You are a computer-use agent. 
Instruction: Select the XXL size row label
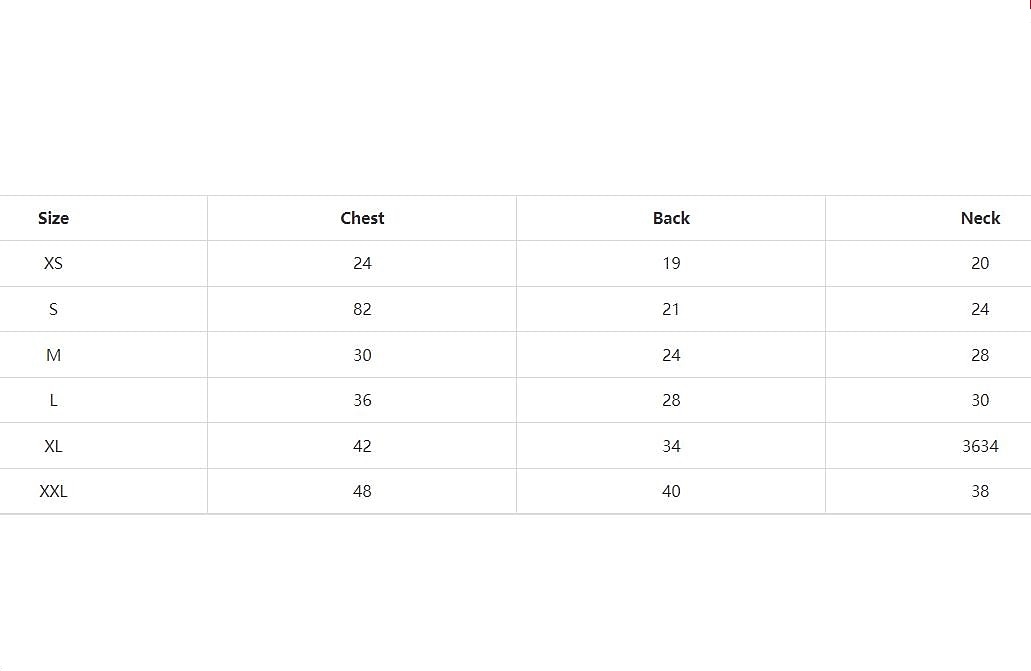[x=53, y=491]
